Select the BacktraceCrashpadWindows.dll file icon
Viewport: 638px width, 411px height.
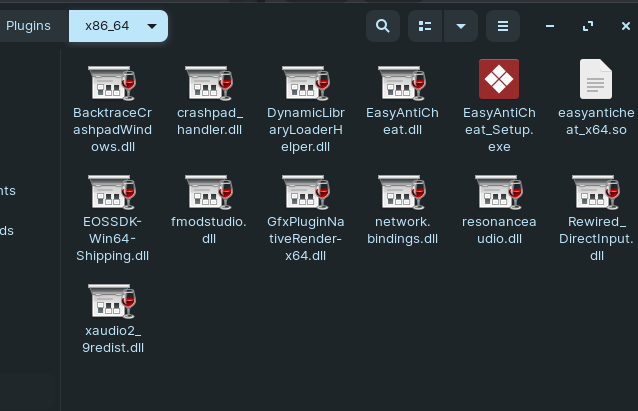tap(112, 83)
